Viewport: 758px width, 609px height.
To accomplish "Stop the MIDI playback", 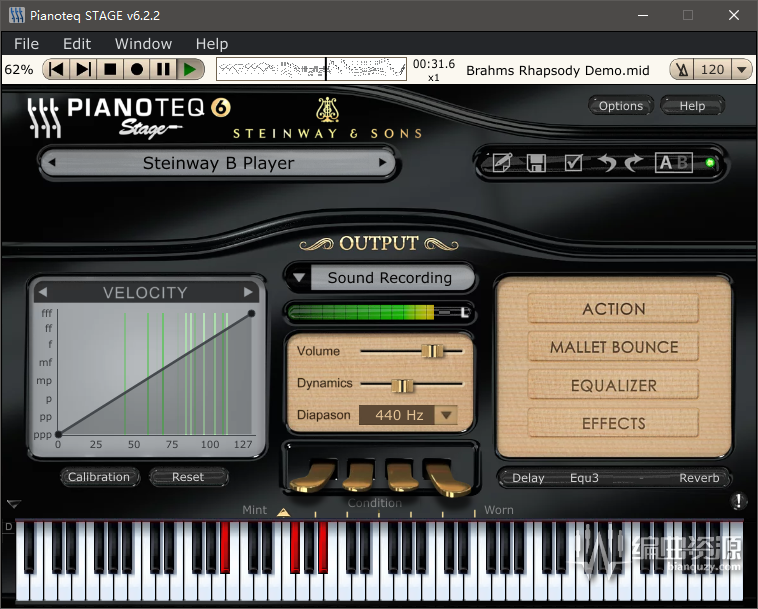I will coord(110,70).
